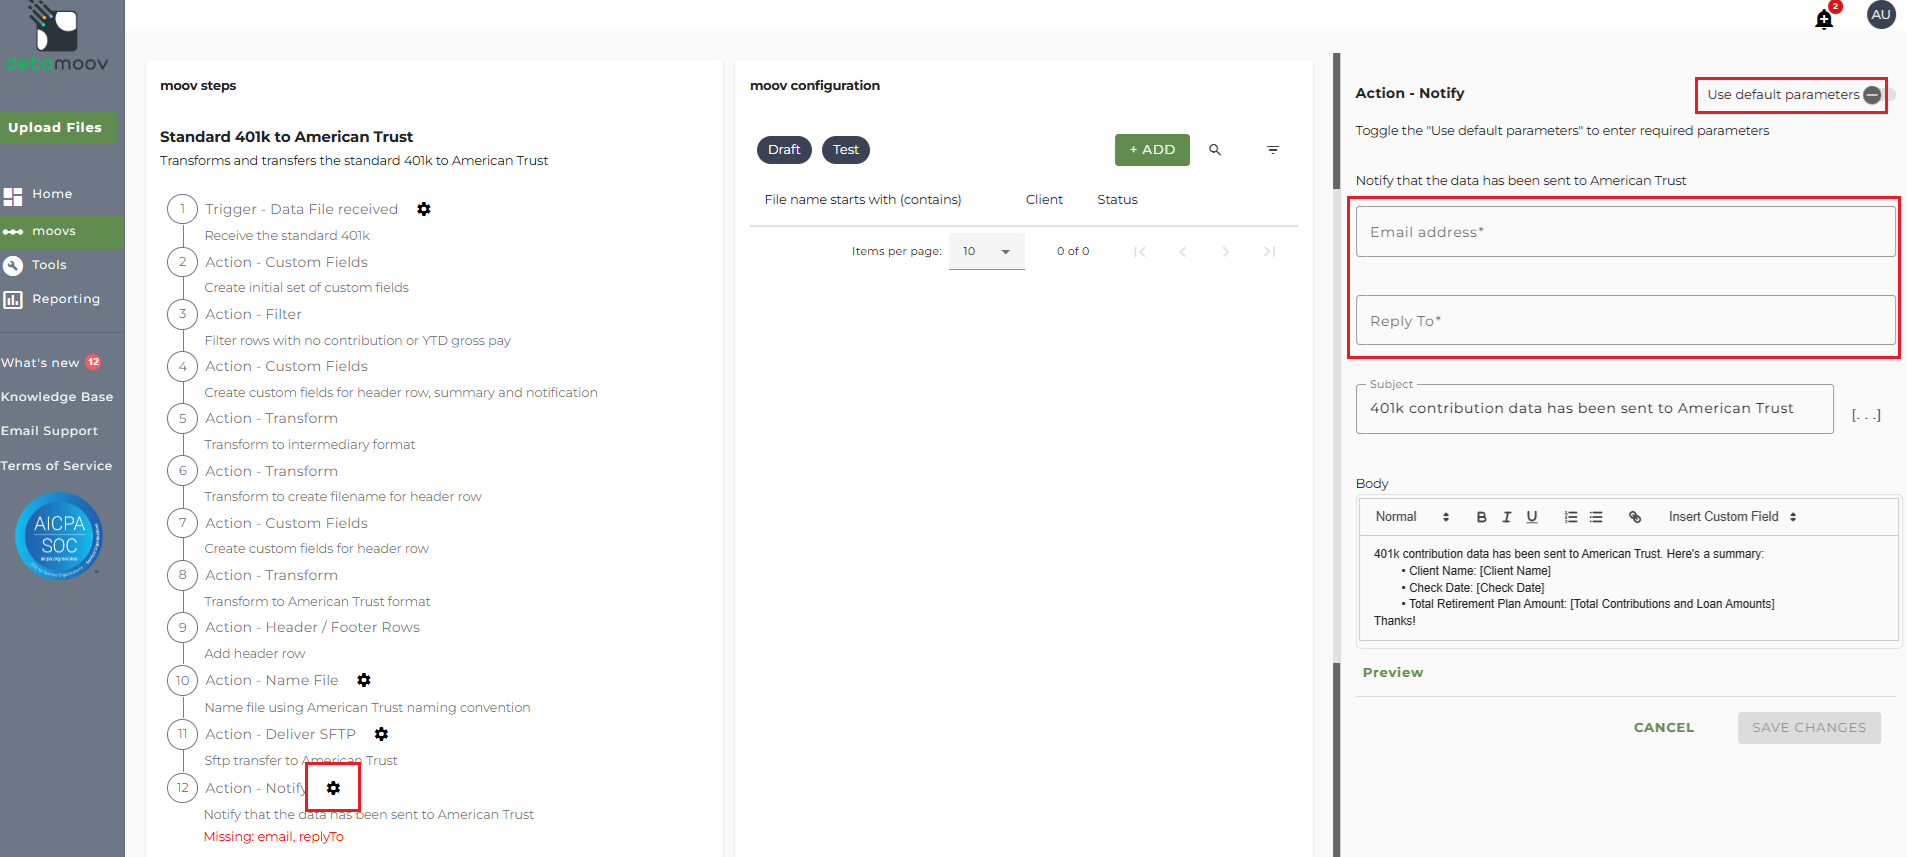Image resolution: width=1907 pixels, height=857 pixels.
Task: Click the What's new badge showing 12
Action: point(93,362)
